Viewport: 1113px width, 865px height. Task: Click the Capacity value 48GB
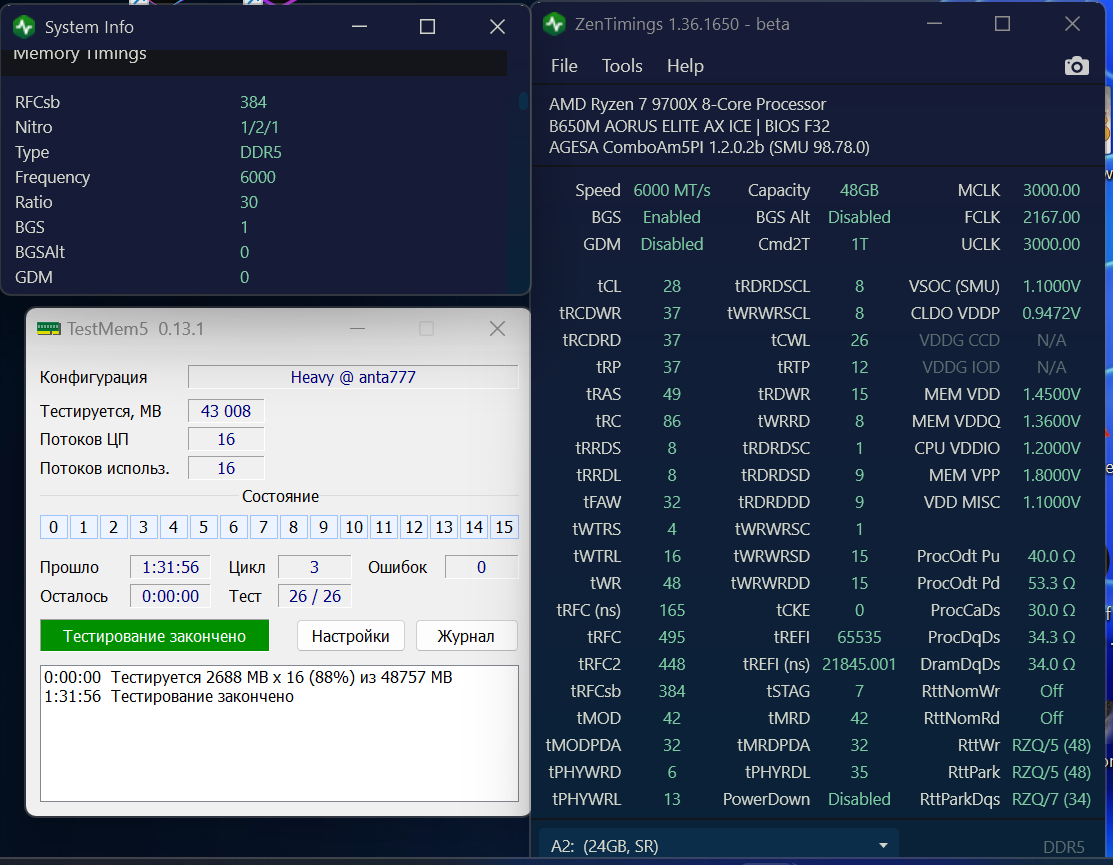coord(859,190)
